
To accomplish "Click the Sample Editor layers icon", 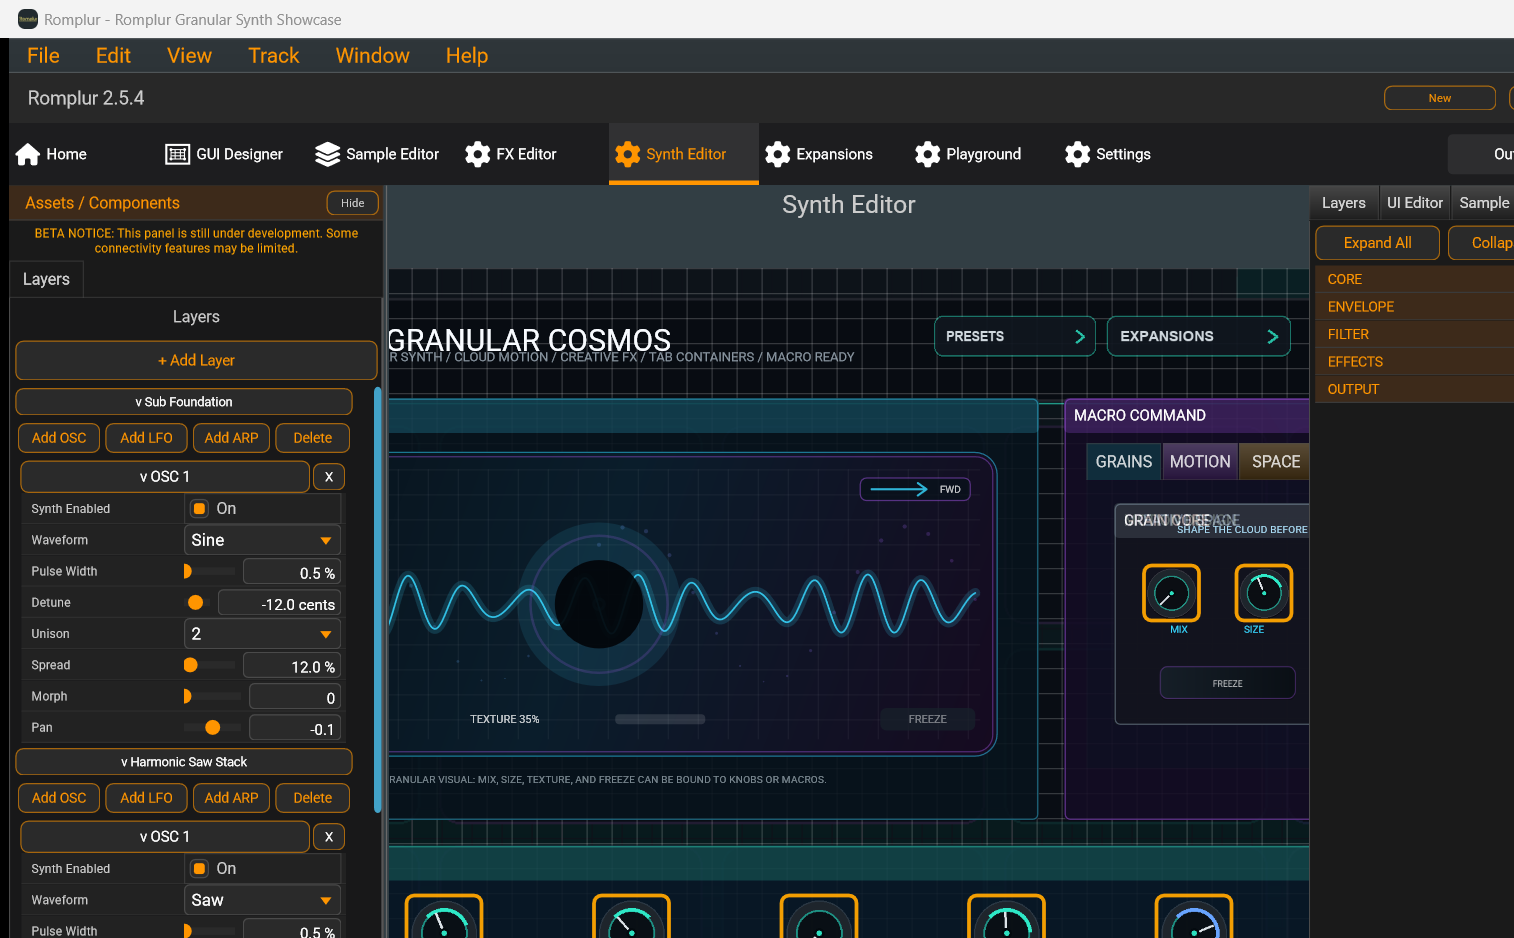I will (328, 154).
